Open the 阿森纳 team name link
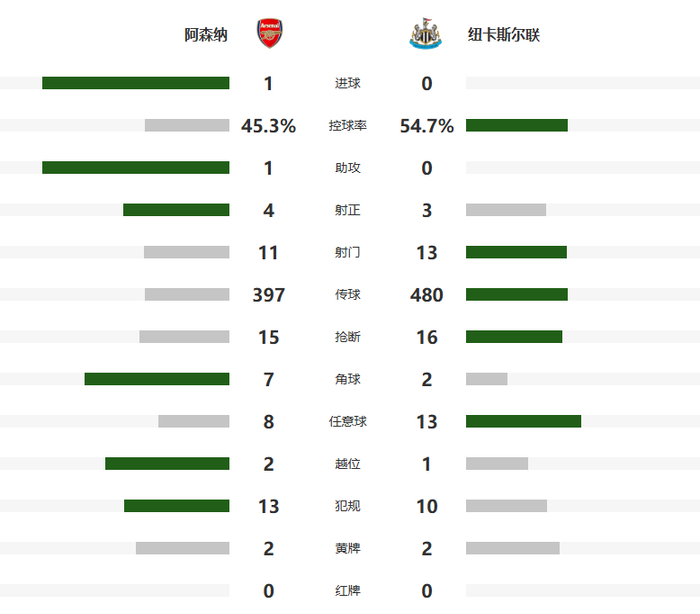Image resolution: width=700 pixels, height=614 pixels. [x=206, y=35]
